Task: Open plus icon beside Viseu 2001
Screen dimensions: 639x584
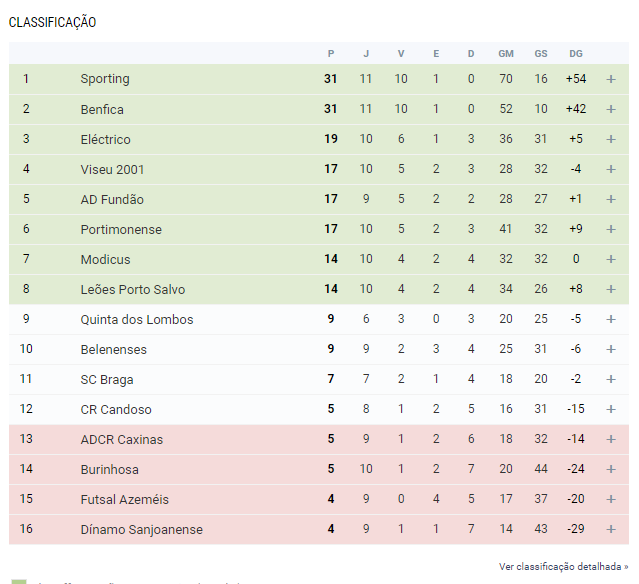Action: (x=610, y=169)
